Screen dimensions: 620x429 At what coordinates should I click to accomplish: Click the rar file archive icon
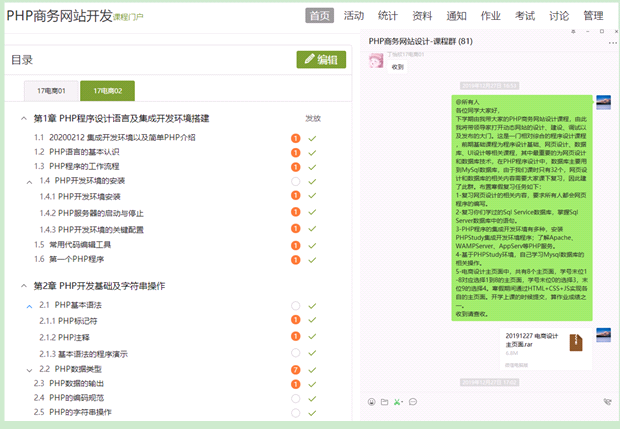click(x=576, y=343)
